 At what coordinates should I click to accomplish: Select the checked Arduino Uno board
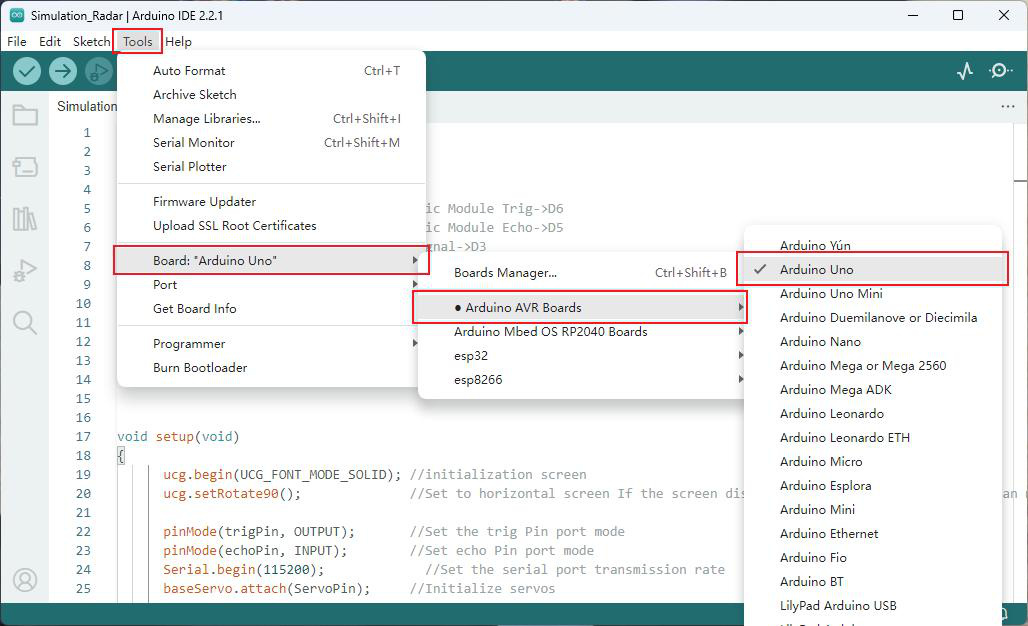(x=873, y=269)
